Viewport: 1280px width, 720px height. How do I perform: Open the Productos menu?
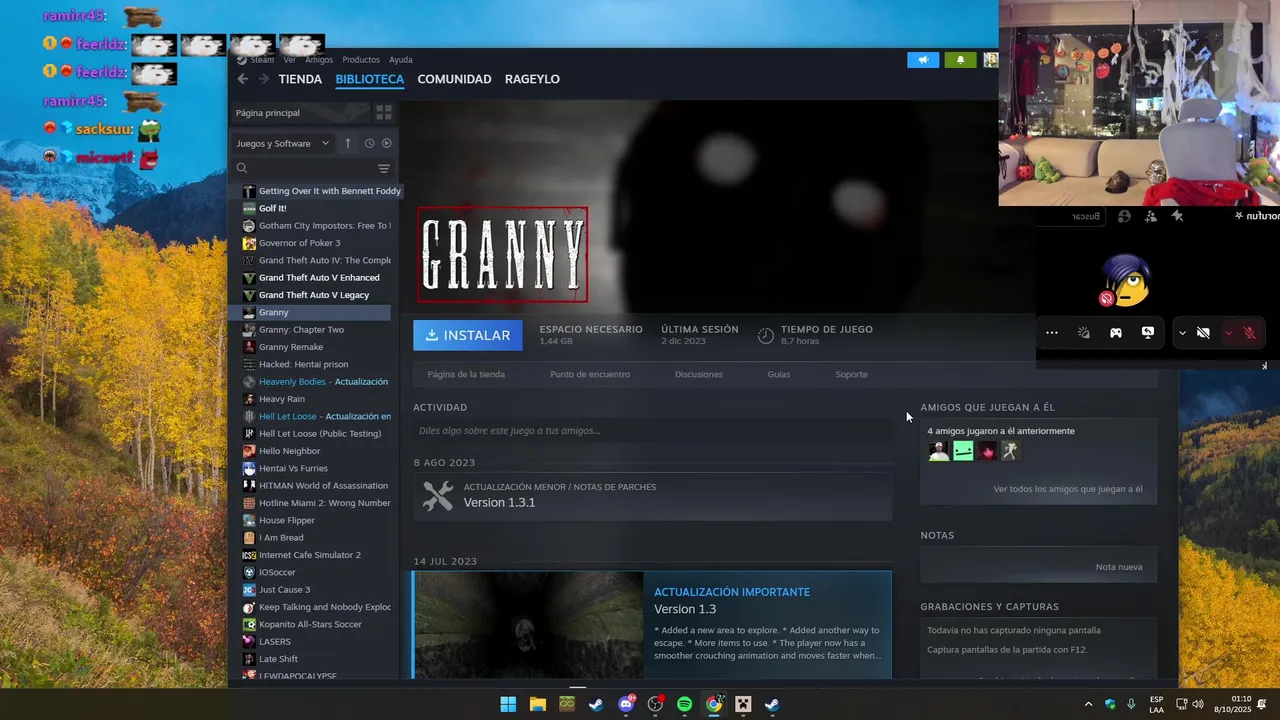point(361,60)
